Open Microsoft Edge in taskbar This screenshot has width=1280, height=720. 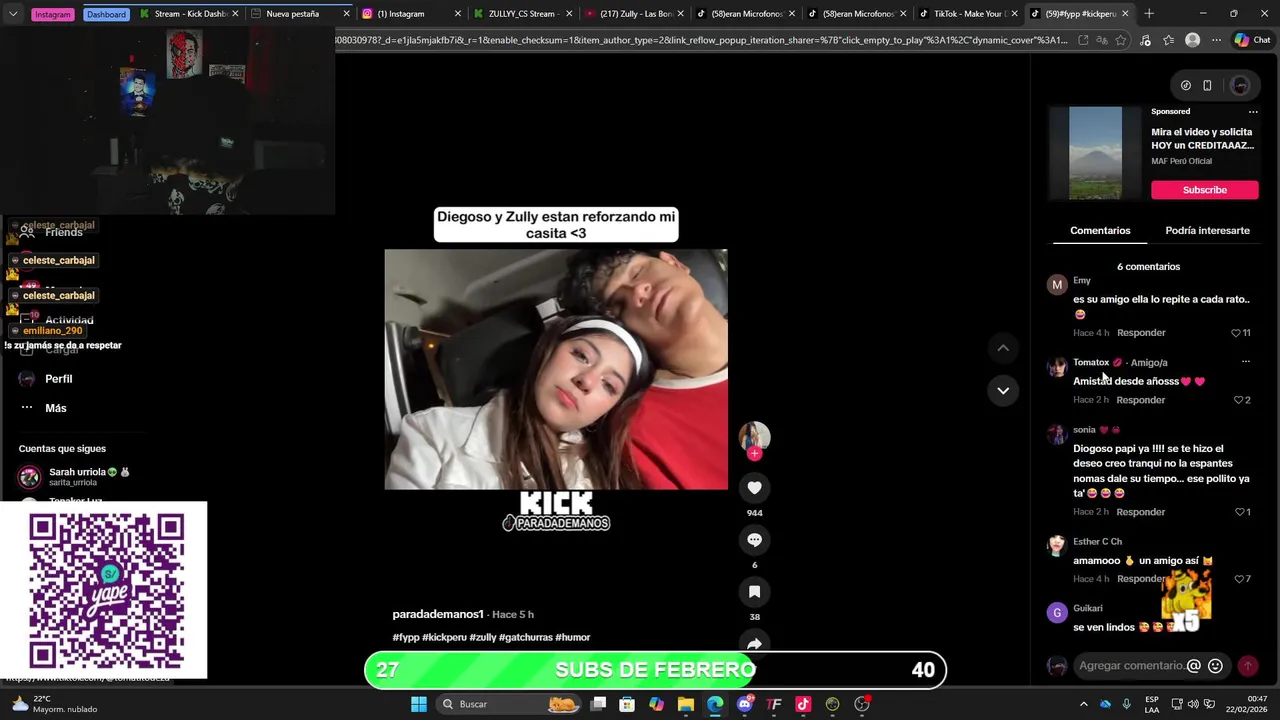click(x=715, y=704)
